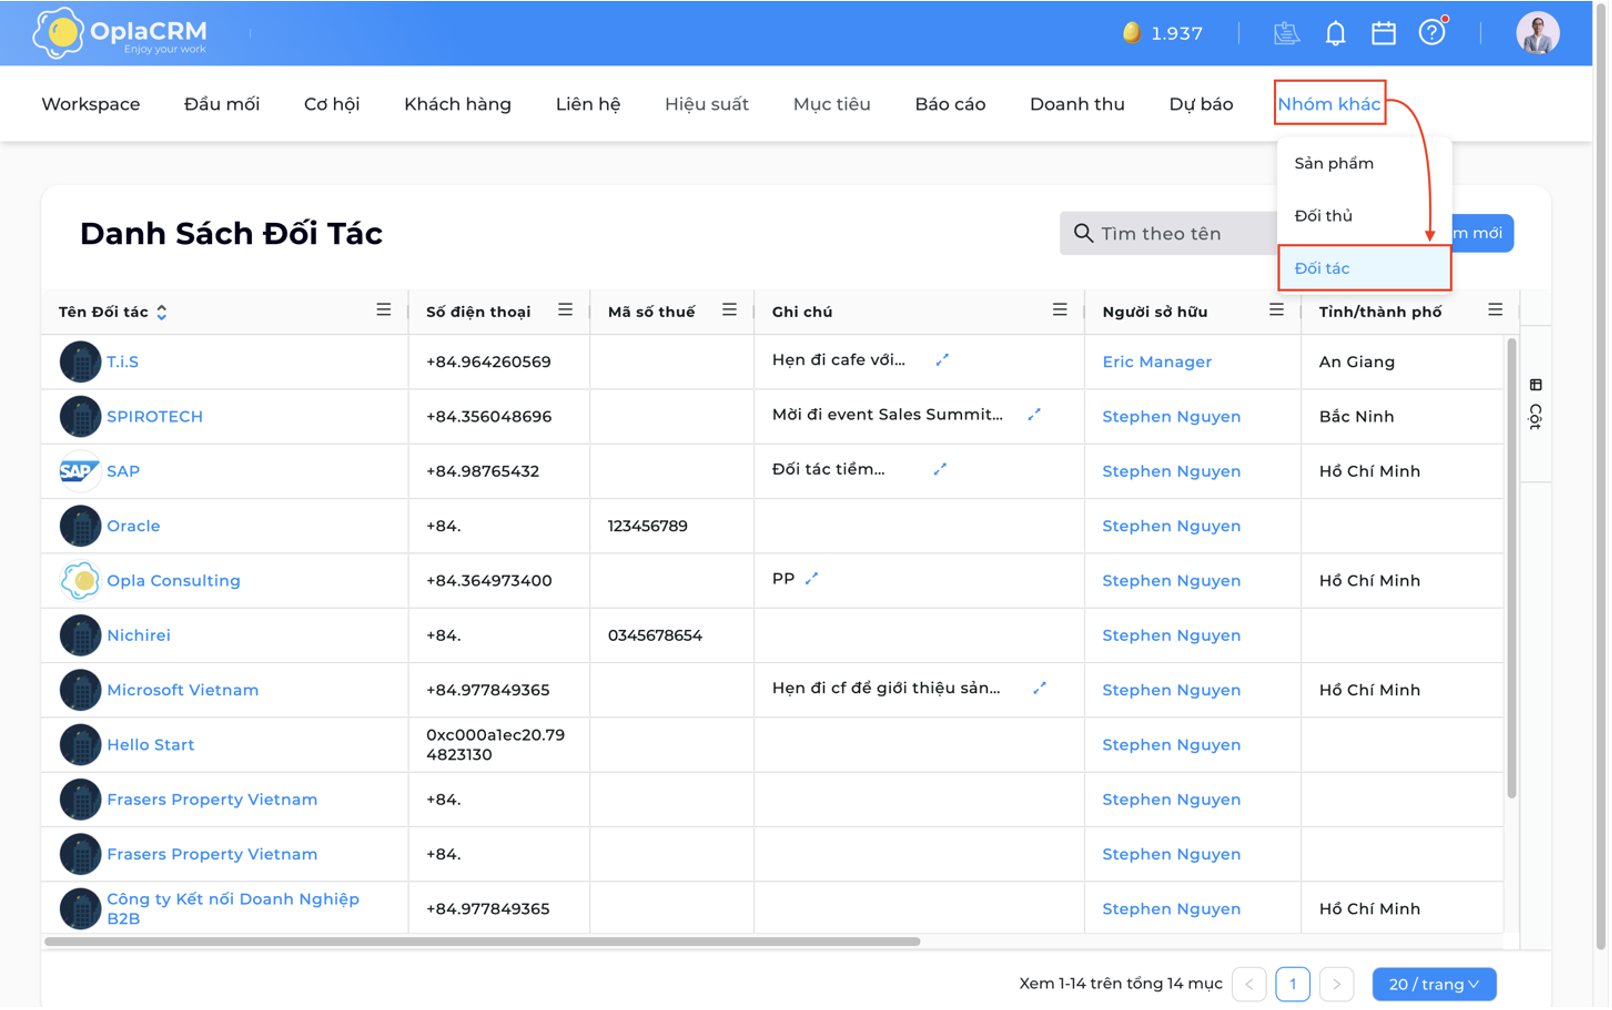Screen dimensions: 1612x1010
Task: Open Tỉnh/thành phố column menu
Action: tap(1495, 310)
